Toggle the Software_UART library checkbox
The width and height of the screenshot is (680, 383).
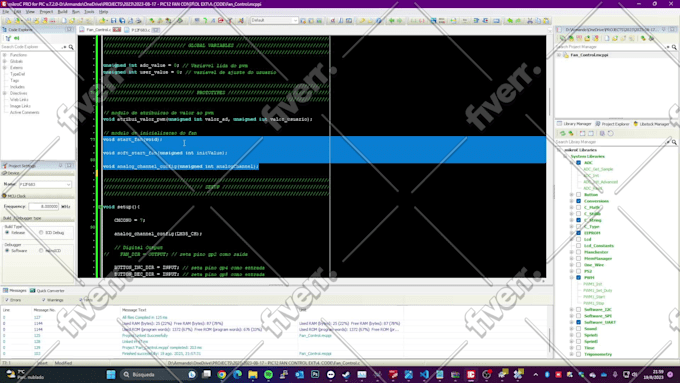(x=579, y=322)
